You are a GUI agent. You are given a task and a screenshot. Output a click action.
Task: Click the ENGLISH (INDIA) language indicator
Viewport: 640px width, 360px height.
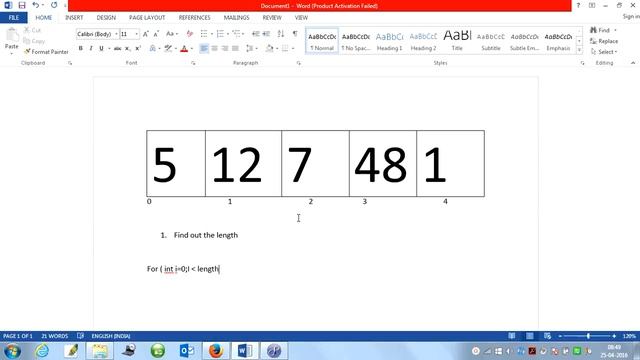pos(111,336)
